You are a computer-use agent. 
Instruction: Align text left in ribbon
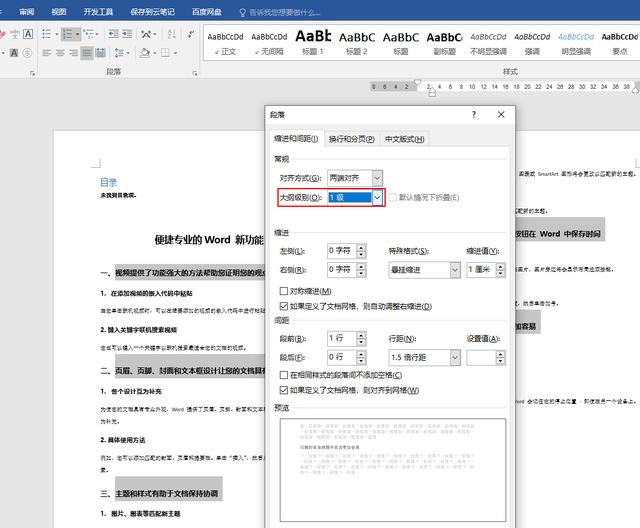click(x=47, y=53)
